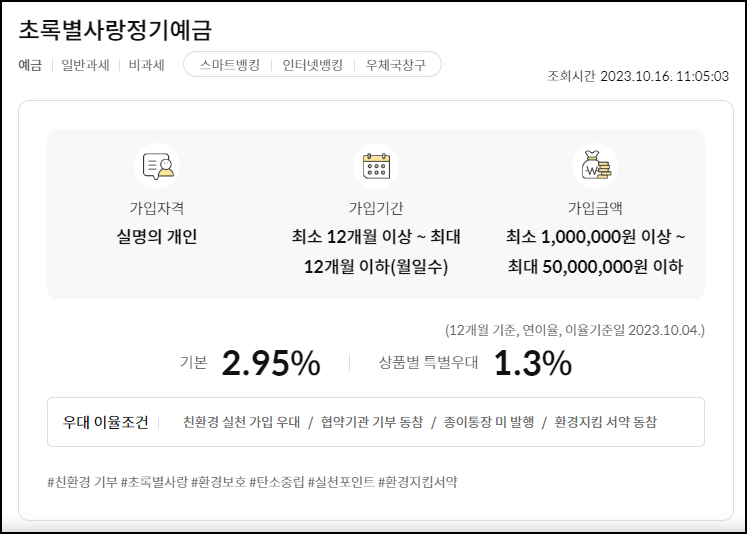
Task: Click the #환경지킴서약 hashtag
Action: click(418, 482)
